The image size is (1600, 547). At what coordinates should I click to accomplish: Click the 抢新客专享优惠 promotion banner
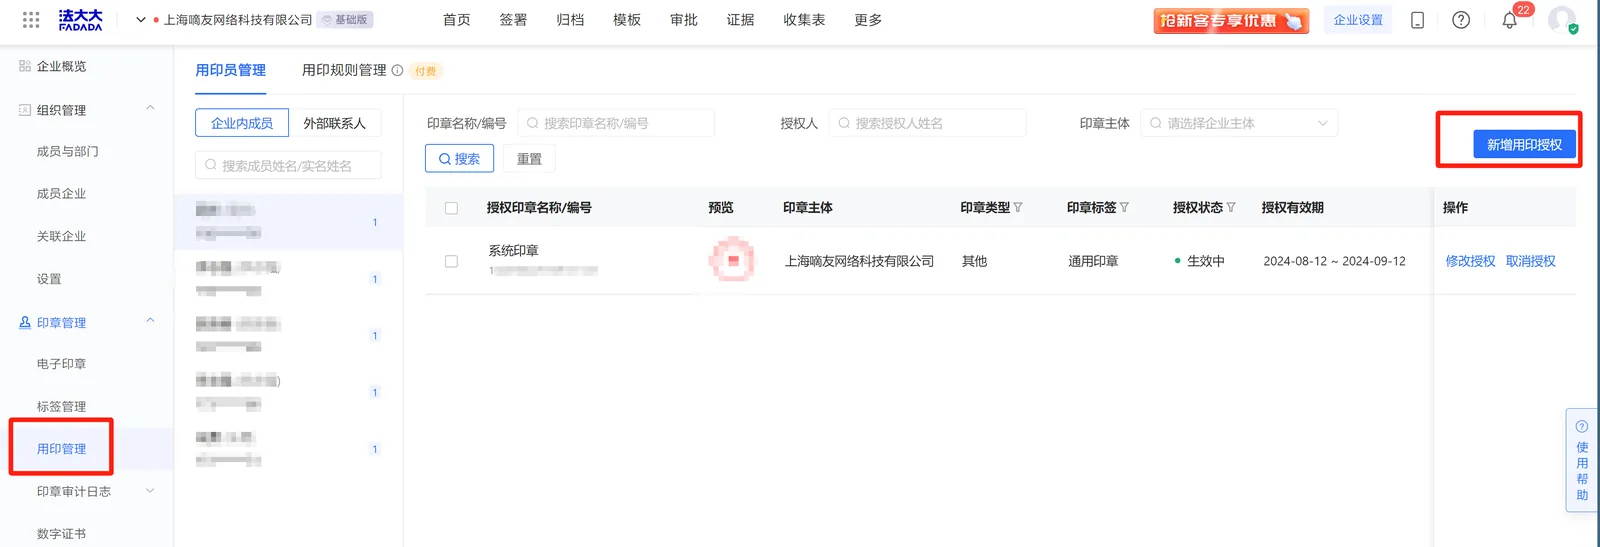tap(1231, 20)
